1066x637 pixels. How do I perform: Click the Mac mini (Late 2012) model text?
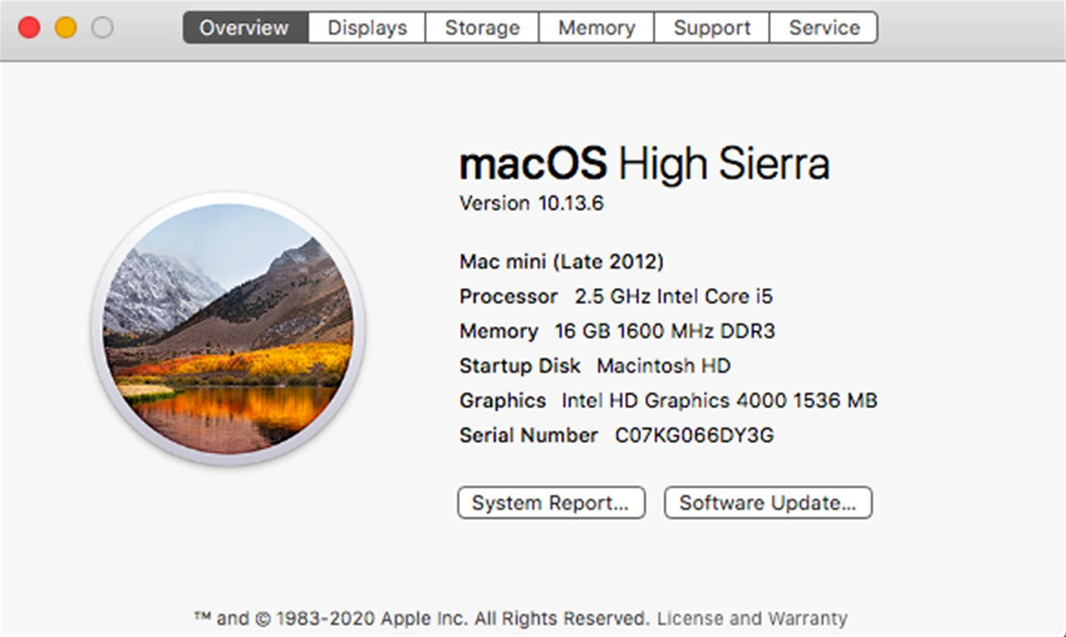[x=562, y=262]
